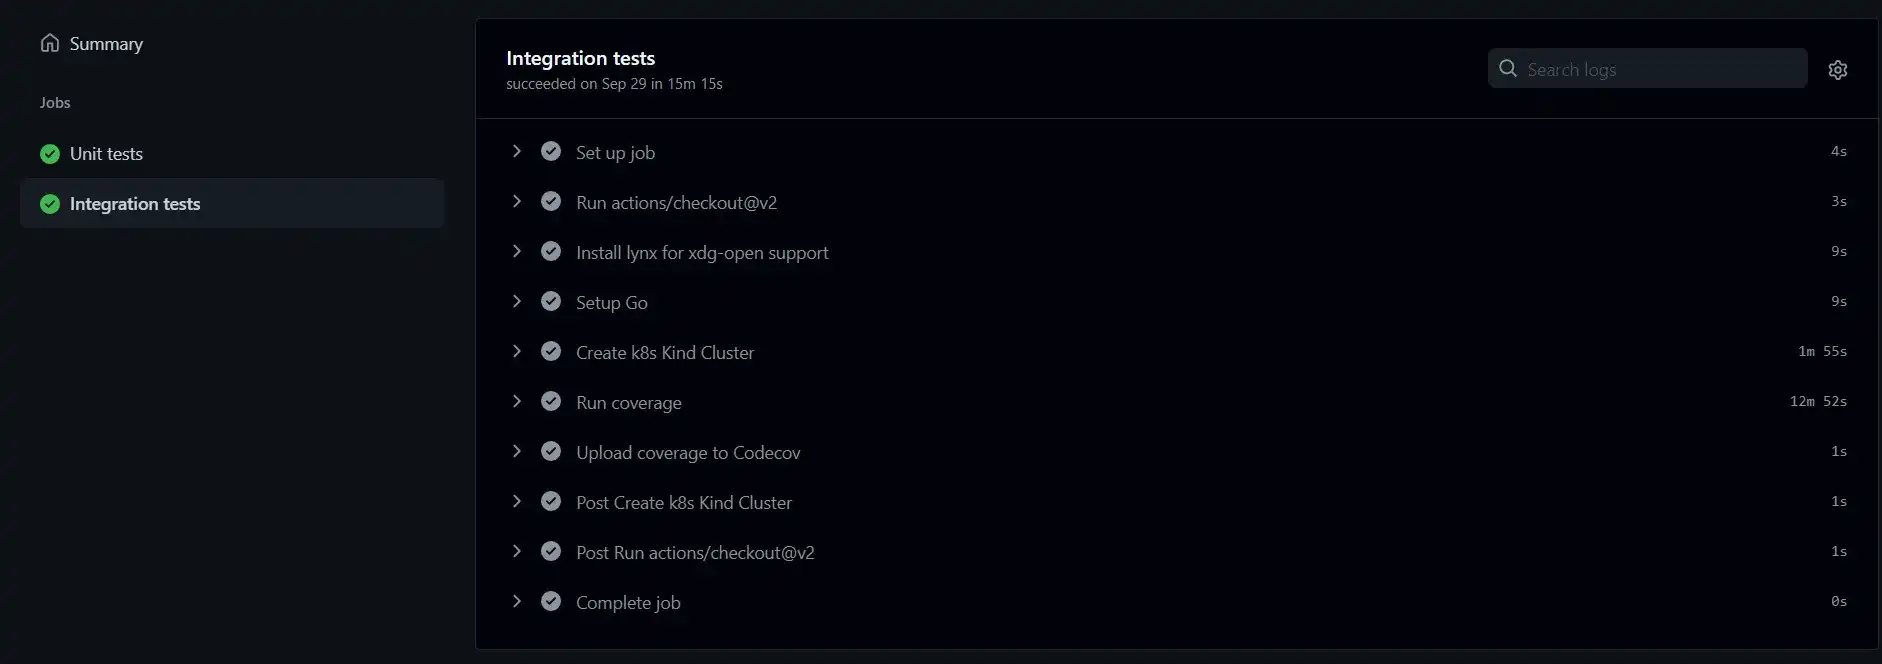Open the Run actions/checkout@v2 step log
The image size is (1882, 664).
676,203
